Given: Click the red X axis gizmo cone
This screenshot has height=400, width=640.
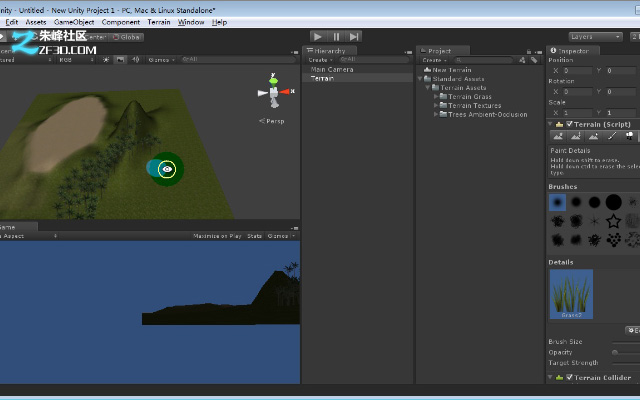Looking at the screenshot, I should pos(284,91).
